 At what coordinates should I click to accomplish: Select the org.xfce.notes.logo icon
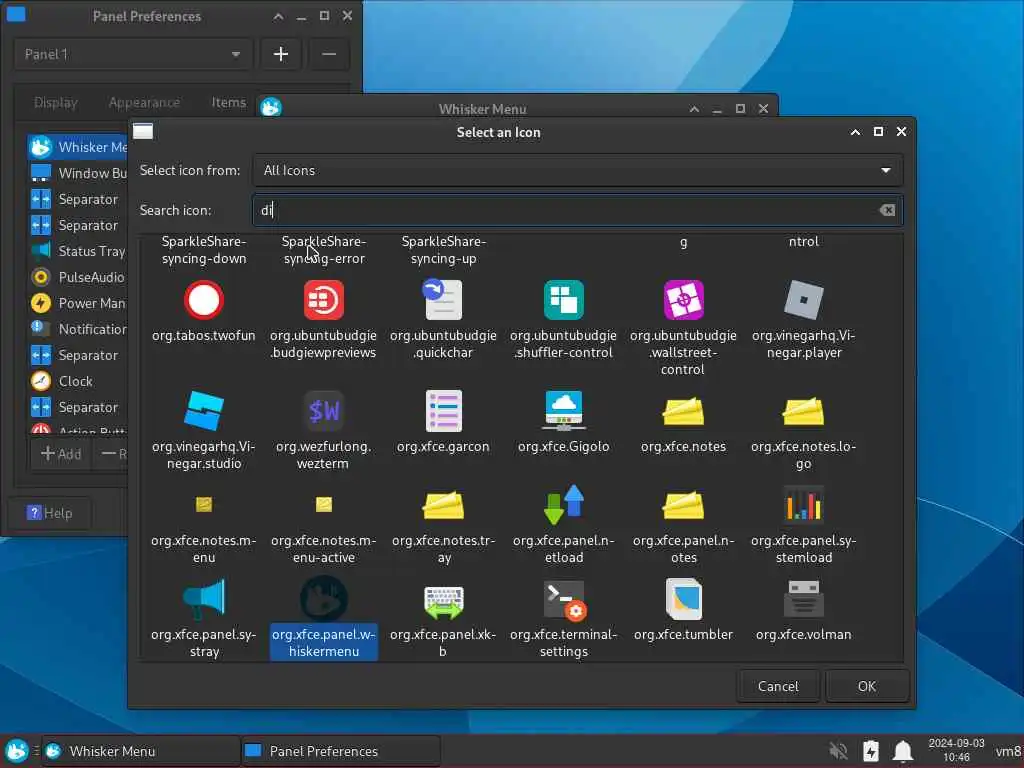coord(803,411)
